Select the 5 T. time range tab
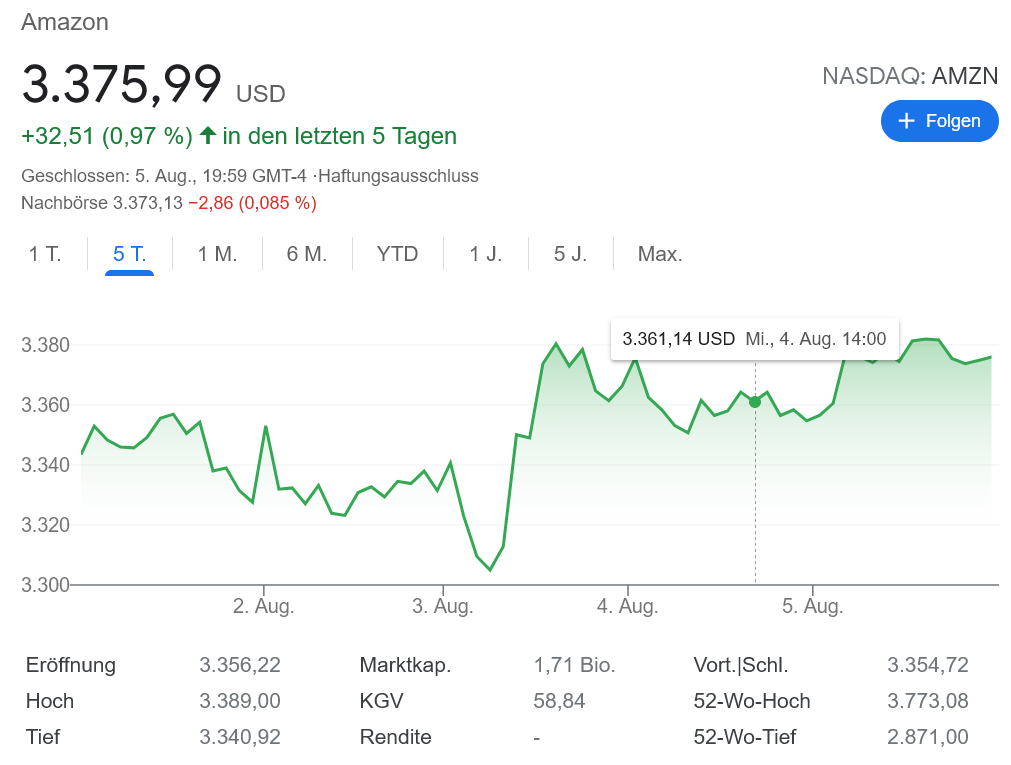Viewport: 1011px width, 765px height. pos(130,254)
